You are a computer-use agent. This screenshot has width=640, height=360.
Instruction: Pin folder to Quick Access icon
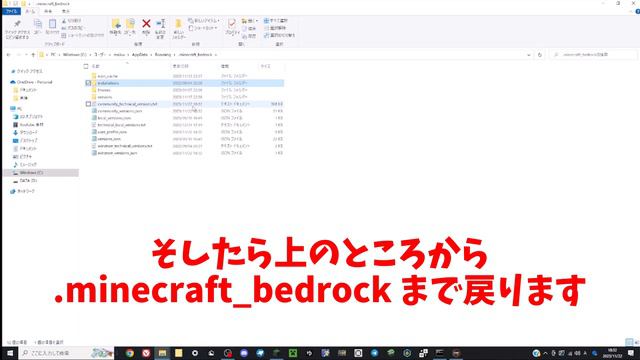[17, 24]
